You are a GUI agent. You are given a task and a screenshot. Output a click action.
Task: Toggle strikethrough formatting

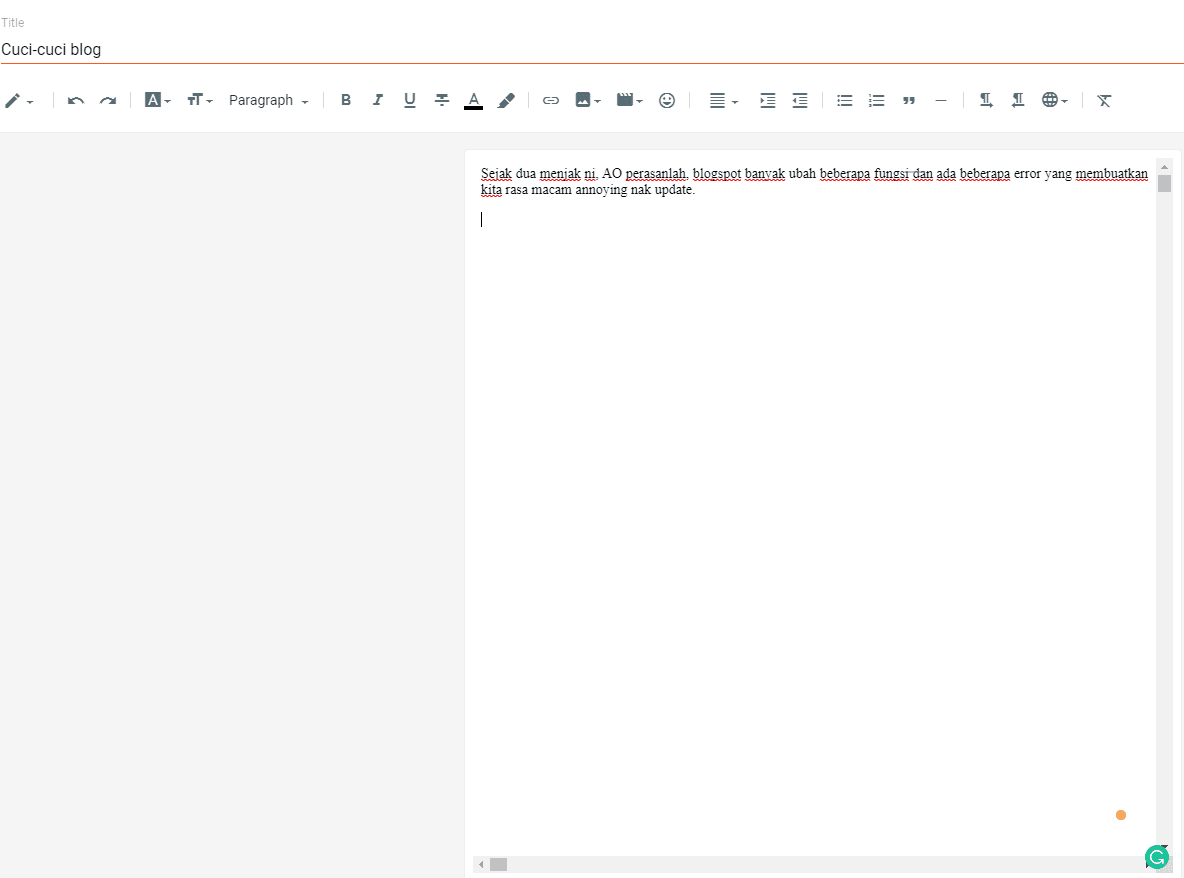[442, 100]
